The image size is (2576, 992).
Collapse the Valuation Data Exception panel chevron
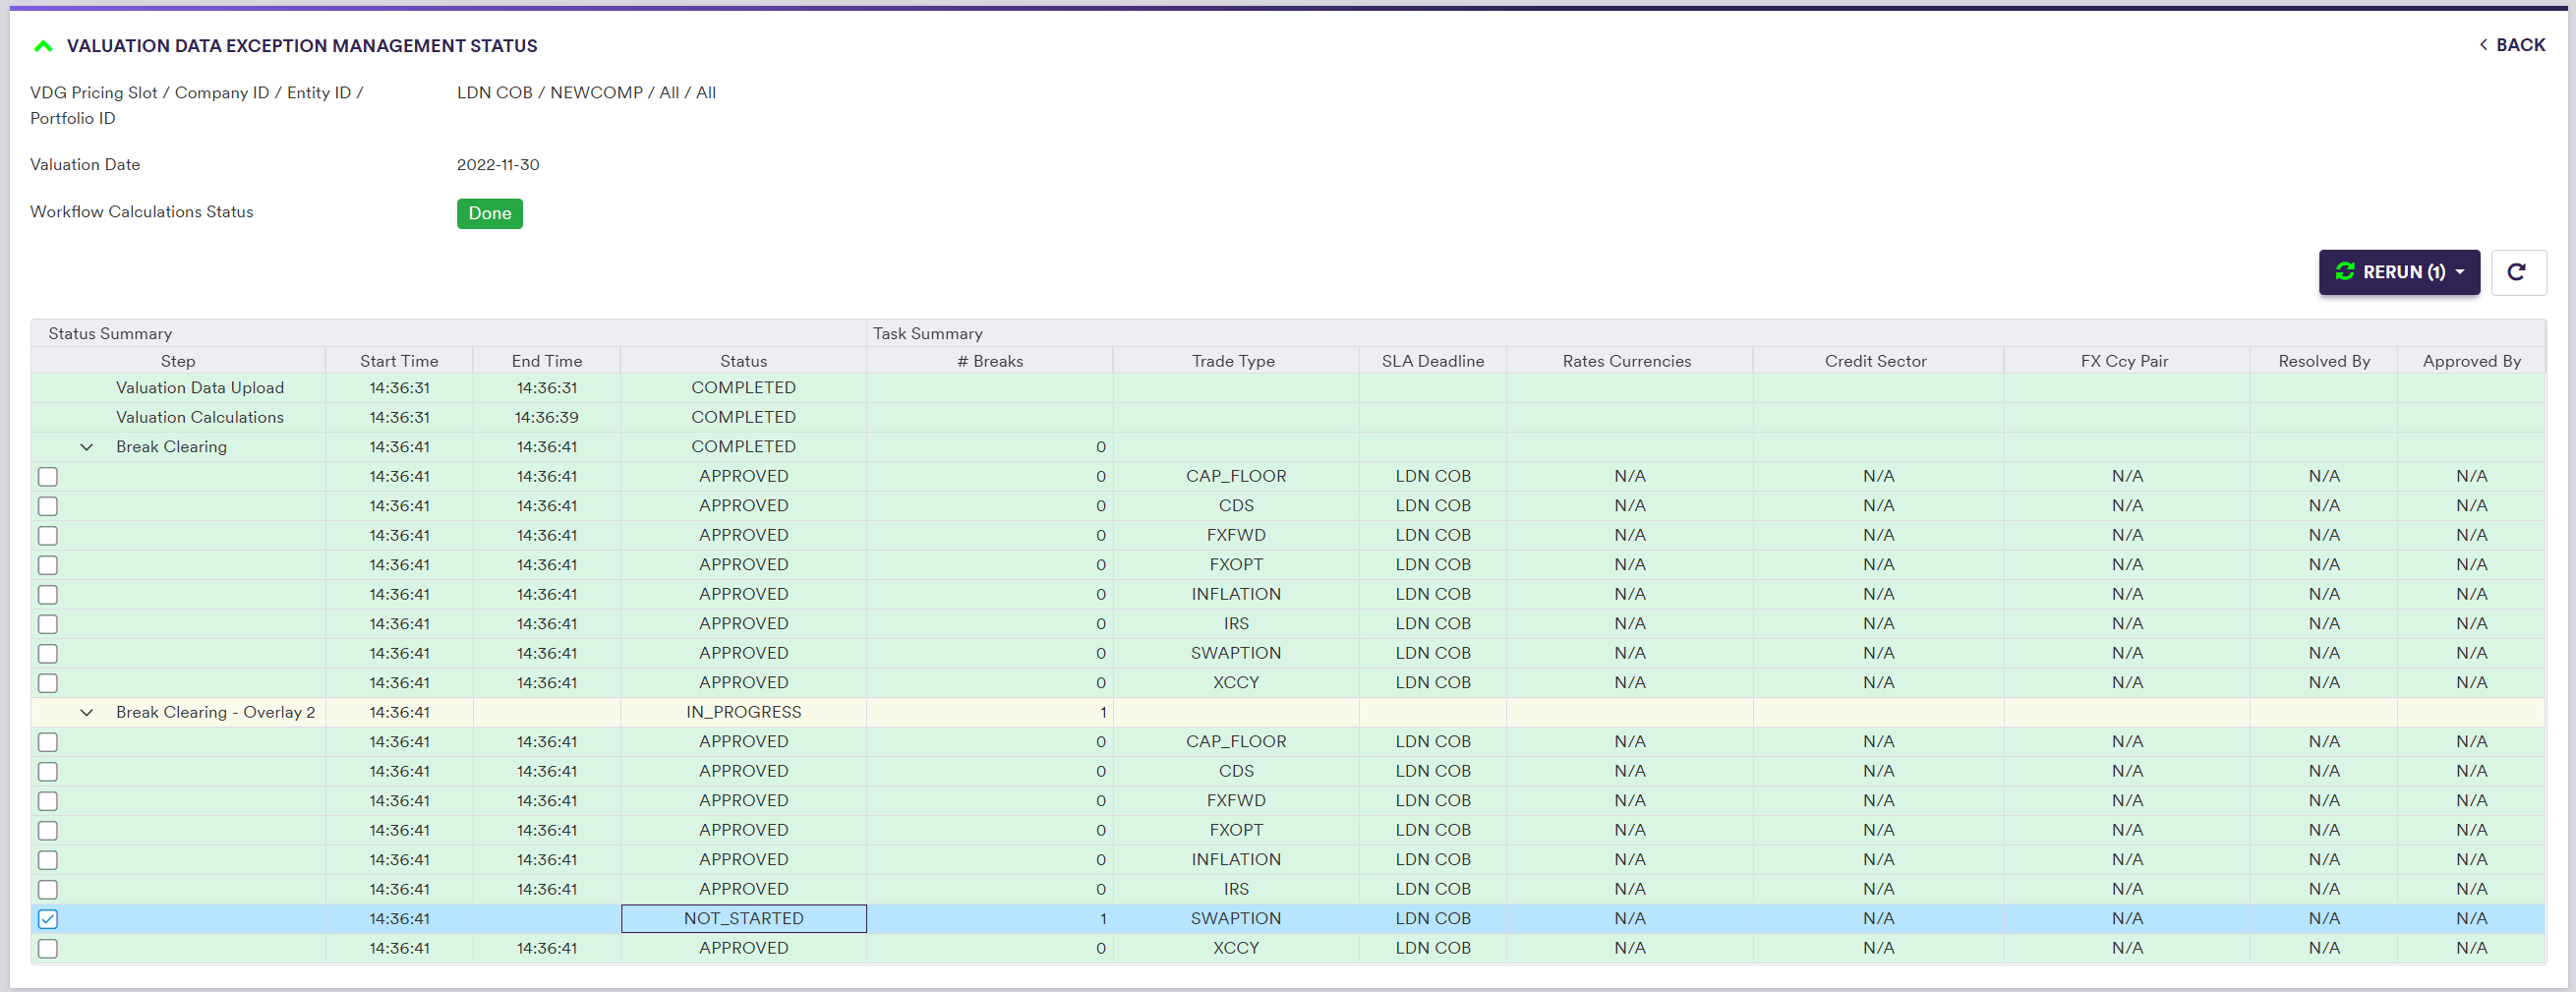pos(43,46)
